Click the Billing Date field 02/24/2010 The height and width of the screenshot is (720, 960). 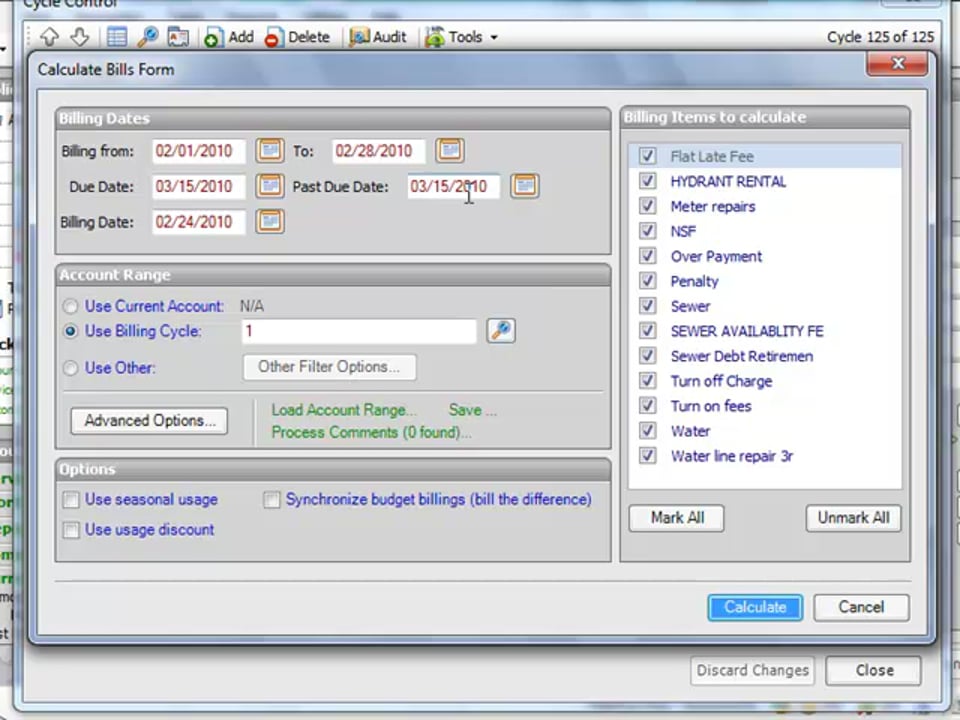199,222
